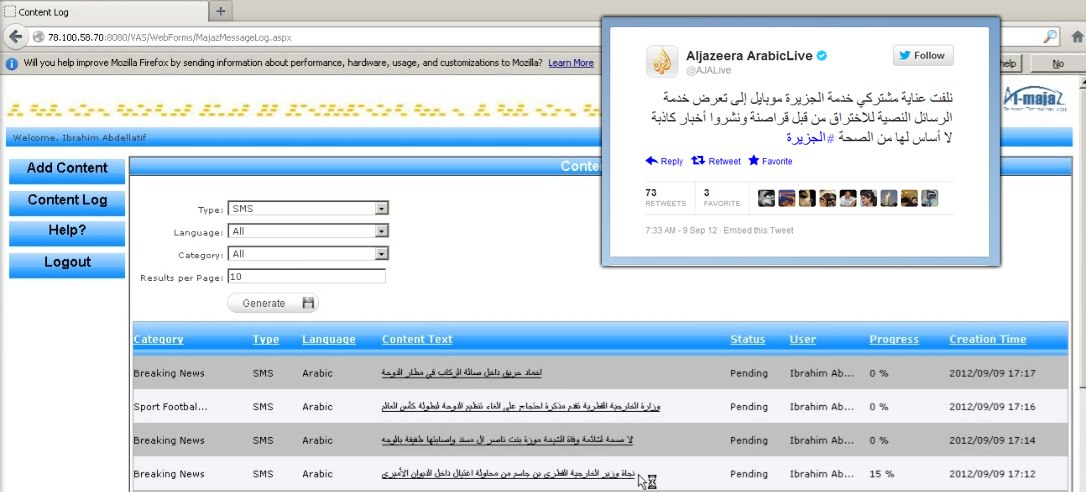Open content text link of 17:12 row
Viewport: 1086px width, 492px height.
point(508,474)
